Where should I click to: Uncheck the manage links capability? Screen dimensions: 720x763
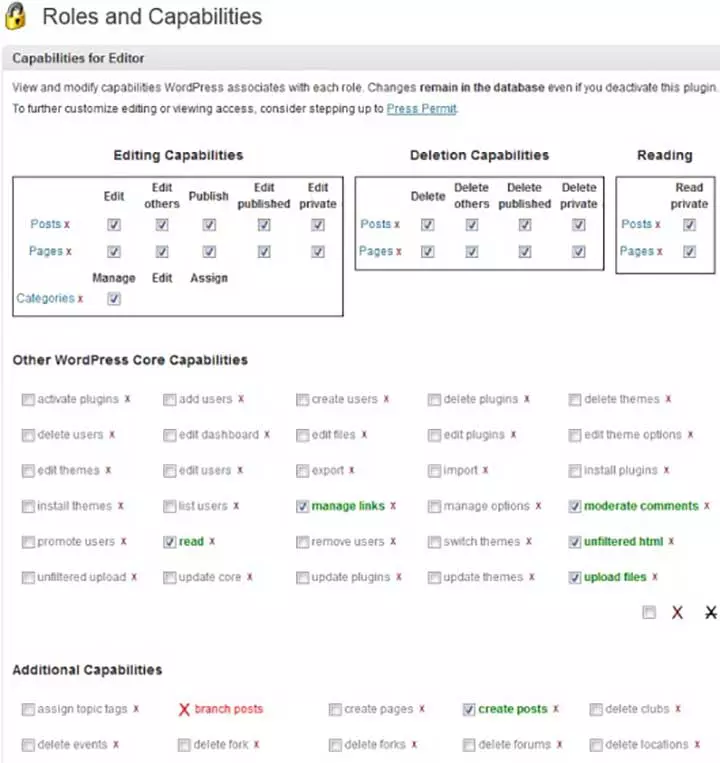(302, 507)
